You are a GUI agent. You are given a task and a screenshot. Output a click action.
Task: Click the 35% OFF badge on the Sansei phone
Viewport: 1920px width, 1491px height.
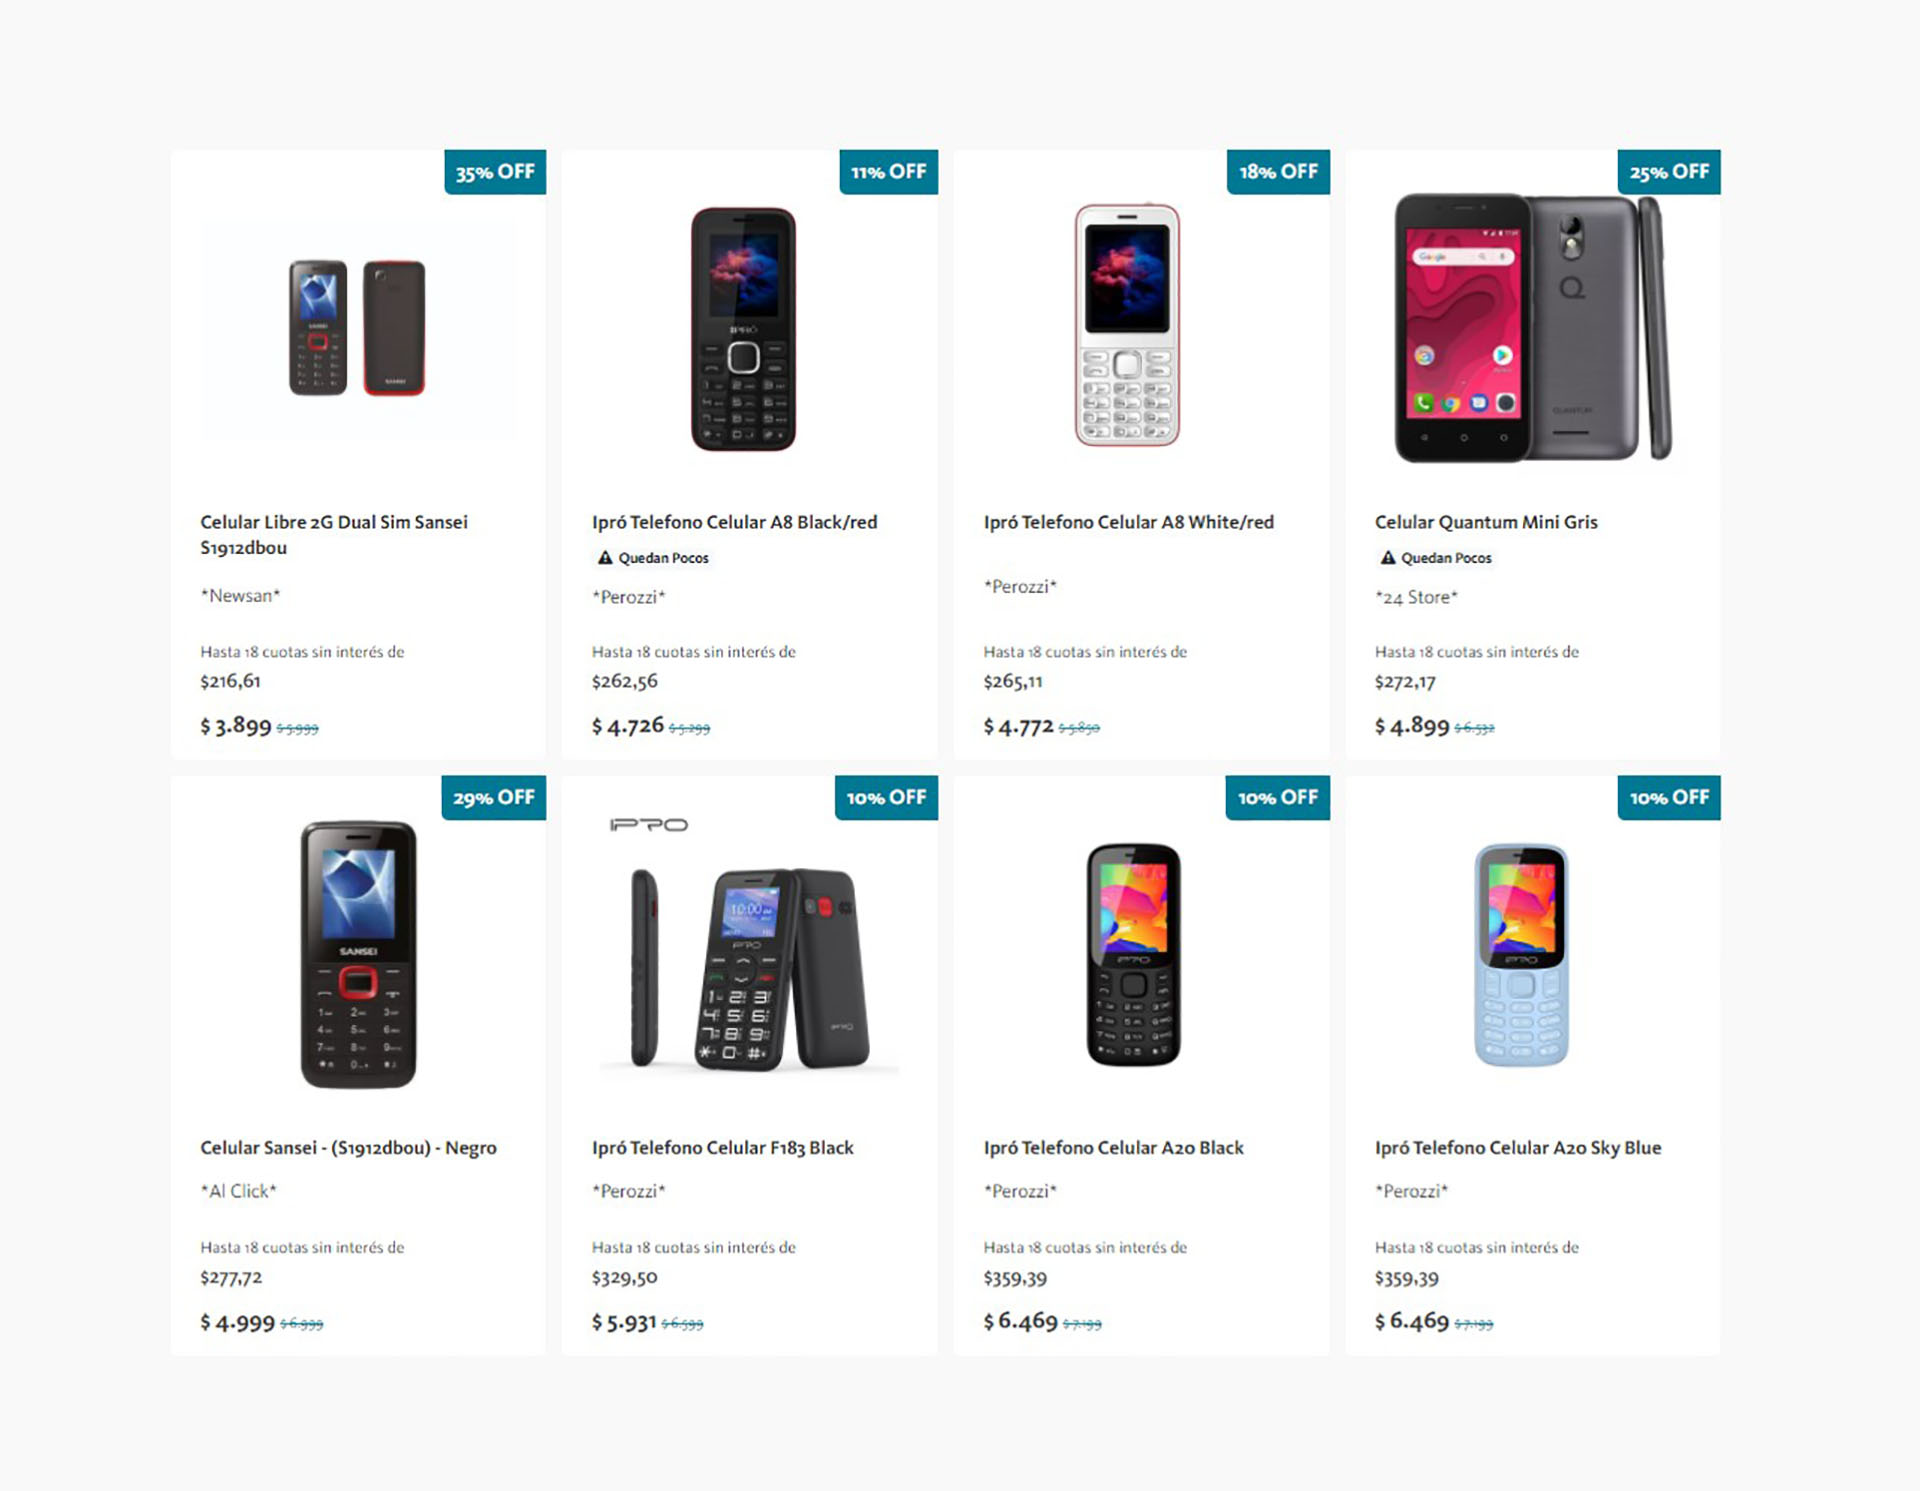pos(493,172)
